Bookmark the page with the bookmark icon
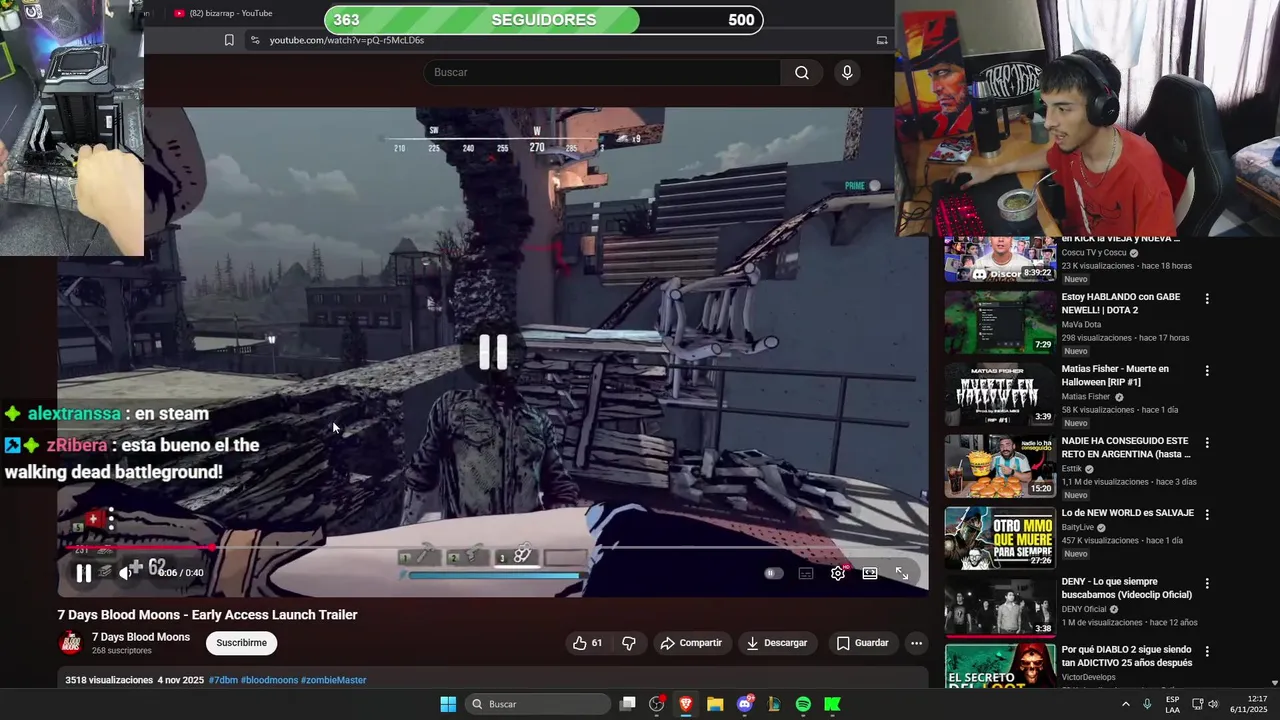 [229, 40]
